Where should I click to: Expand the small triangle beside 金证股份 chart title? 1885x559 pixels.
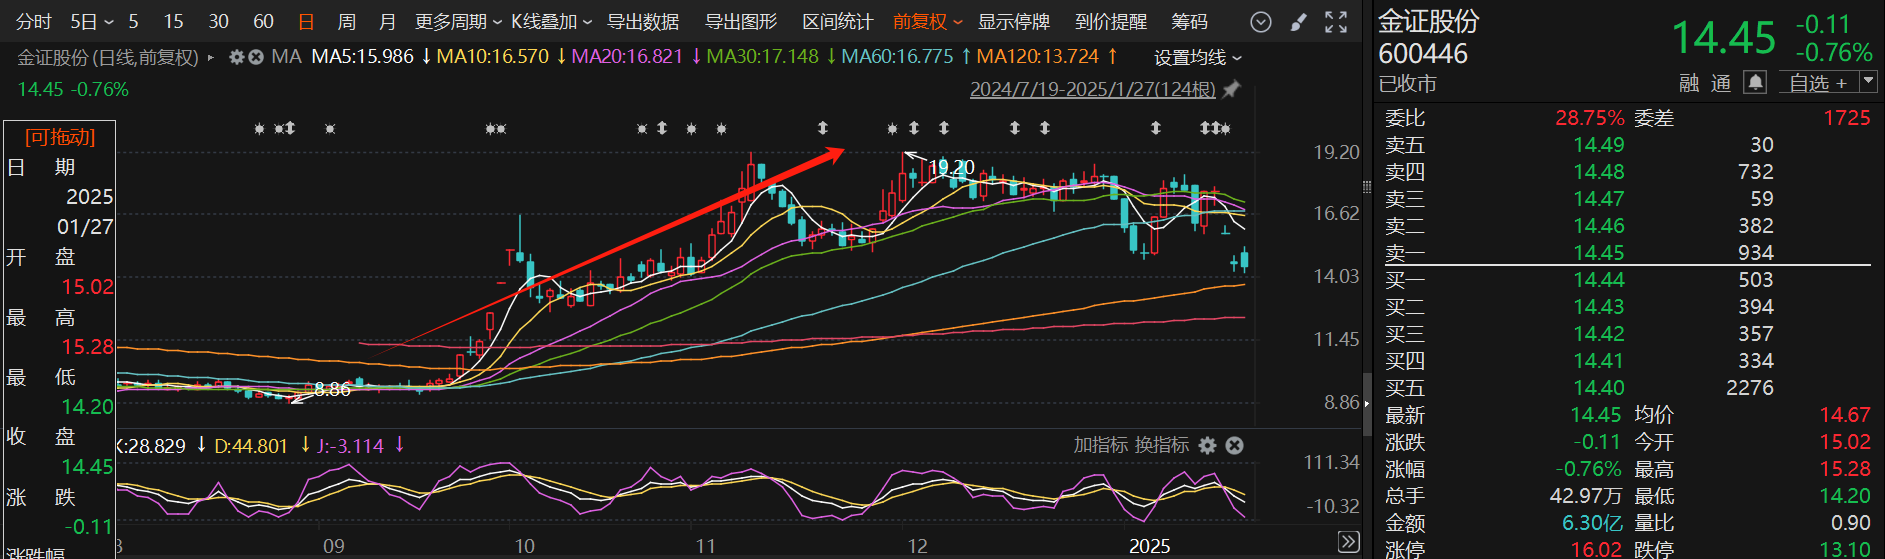click(211, 58)
